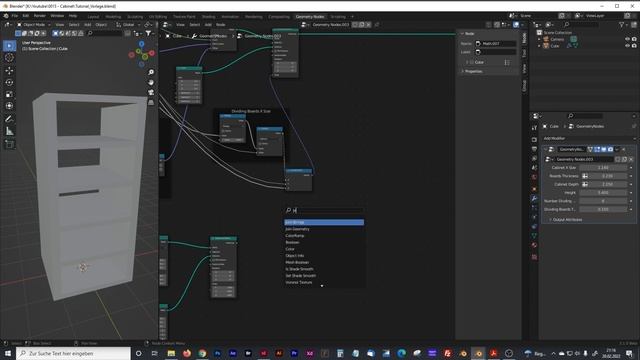Switch perspective/orthographic grid icon in viewport
The image size is (640, 360).
click(x=151, y=102)
